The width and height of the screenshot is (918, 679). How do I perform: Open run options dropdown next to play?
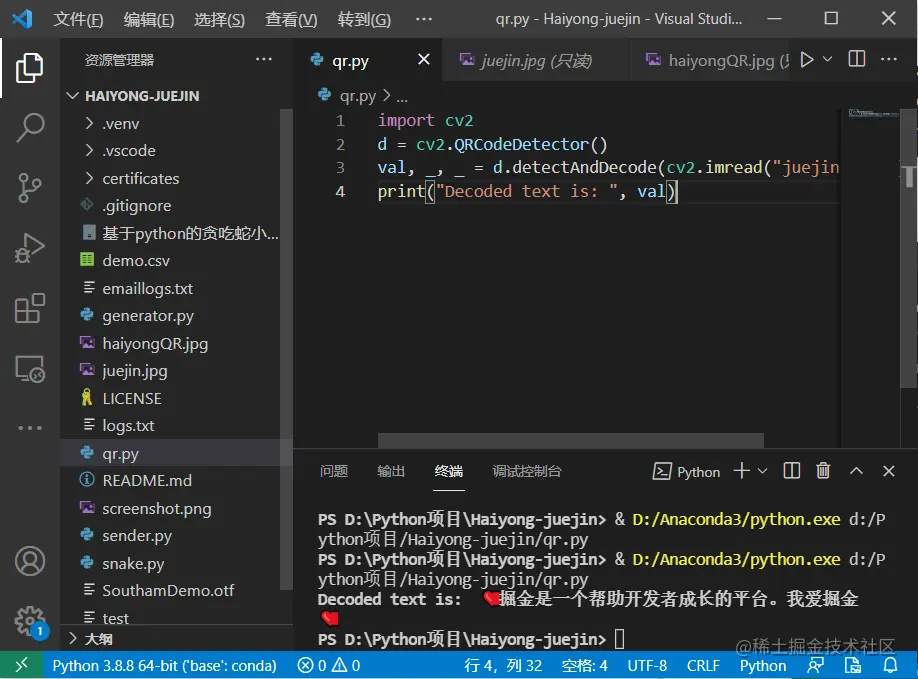tap(827, 59)
